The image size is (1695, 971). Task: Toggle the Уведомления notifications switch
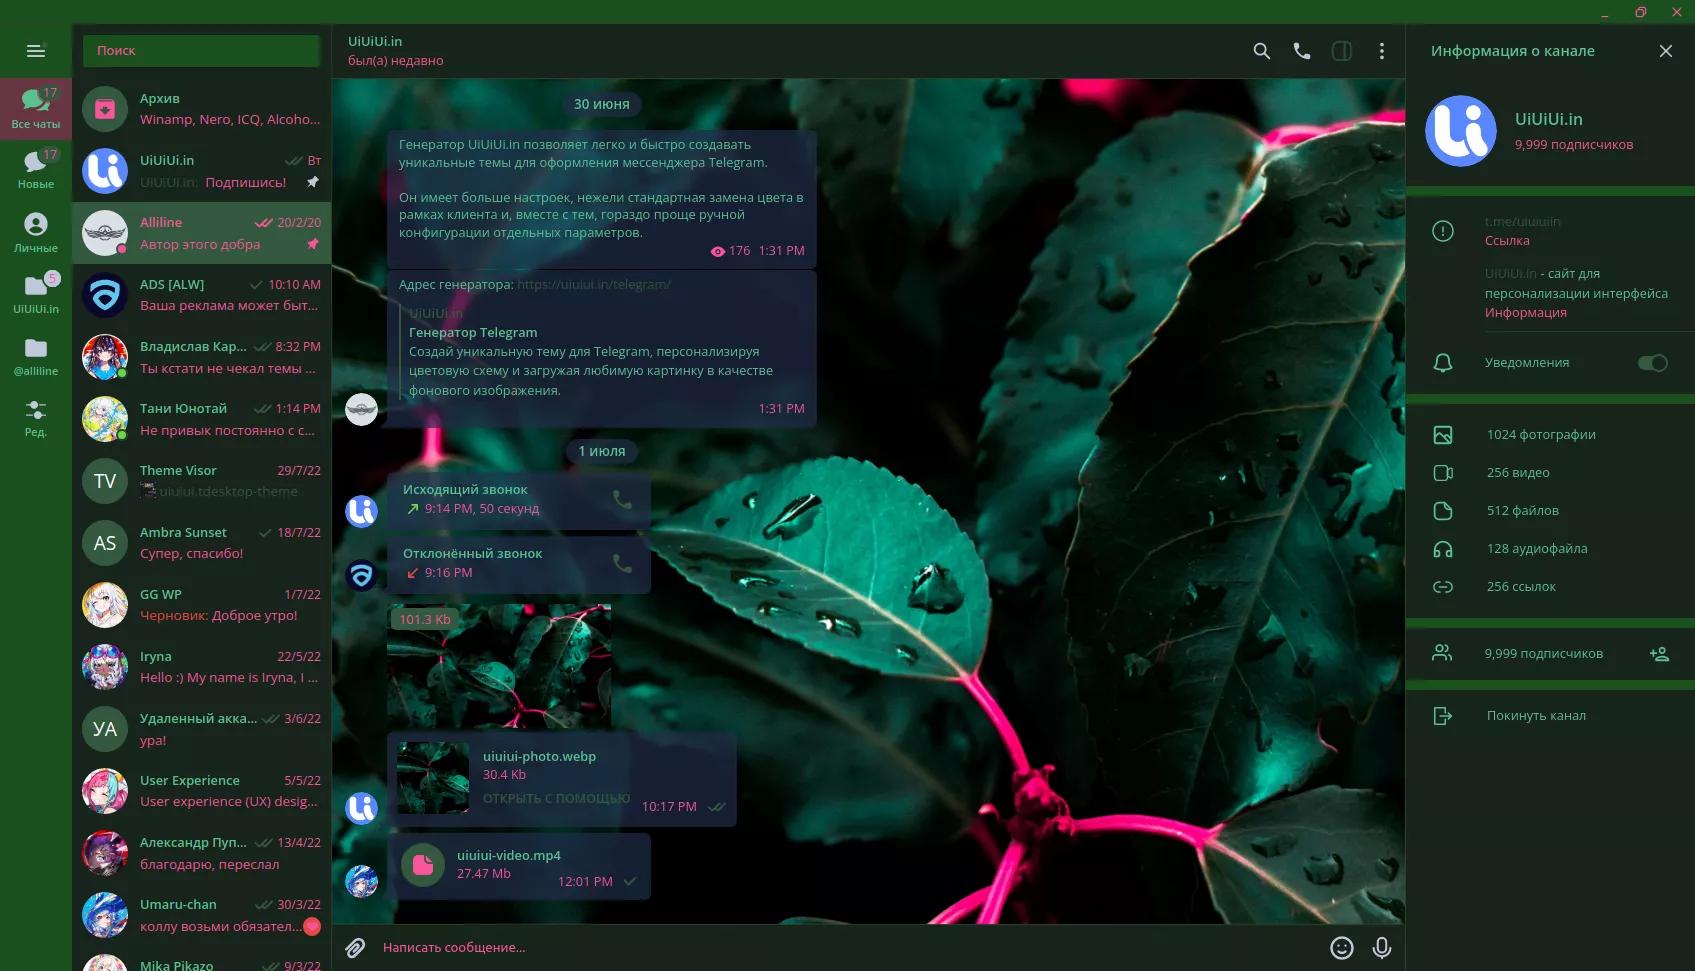coord(1652,363)
